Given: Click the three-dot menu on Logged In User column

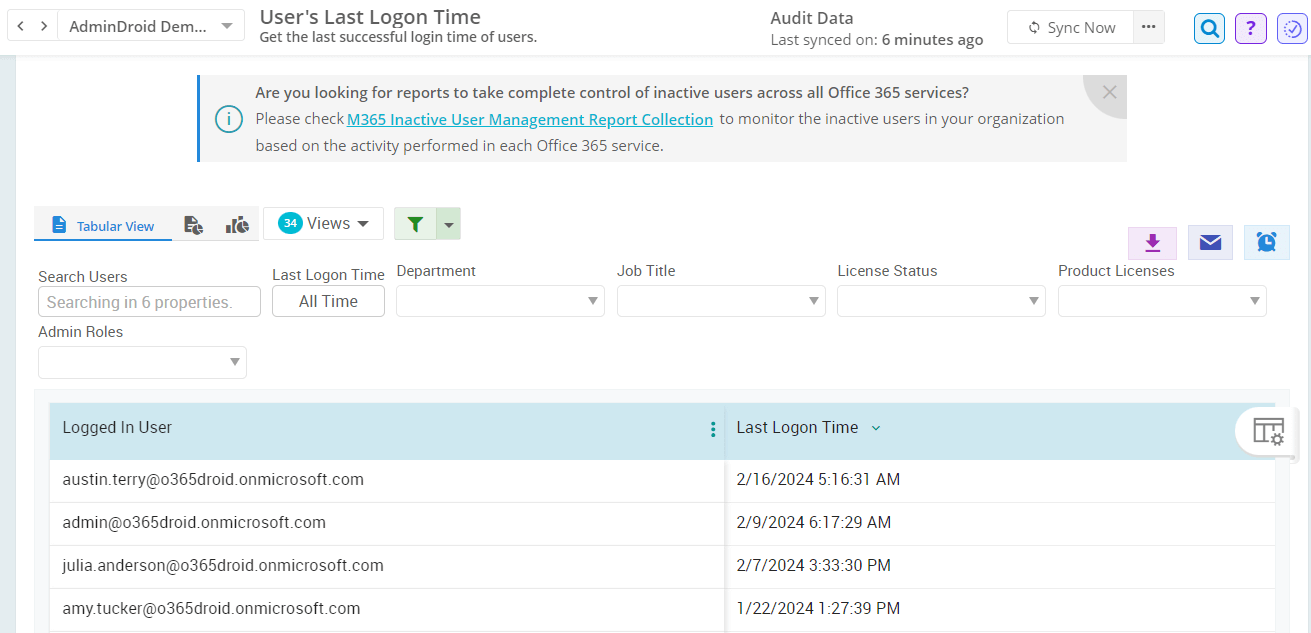Looking at the screenshot, I should click(x=712, y=430).
